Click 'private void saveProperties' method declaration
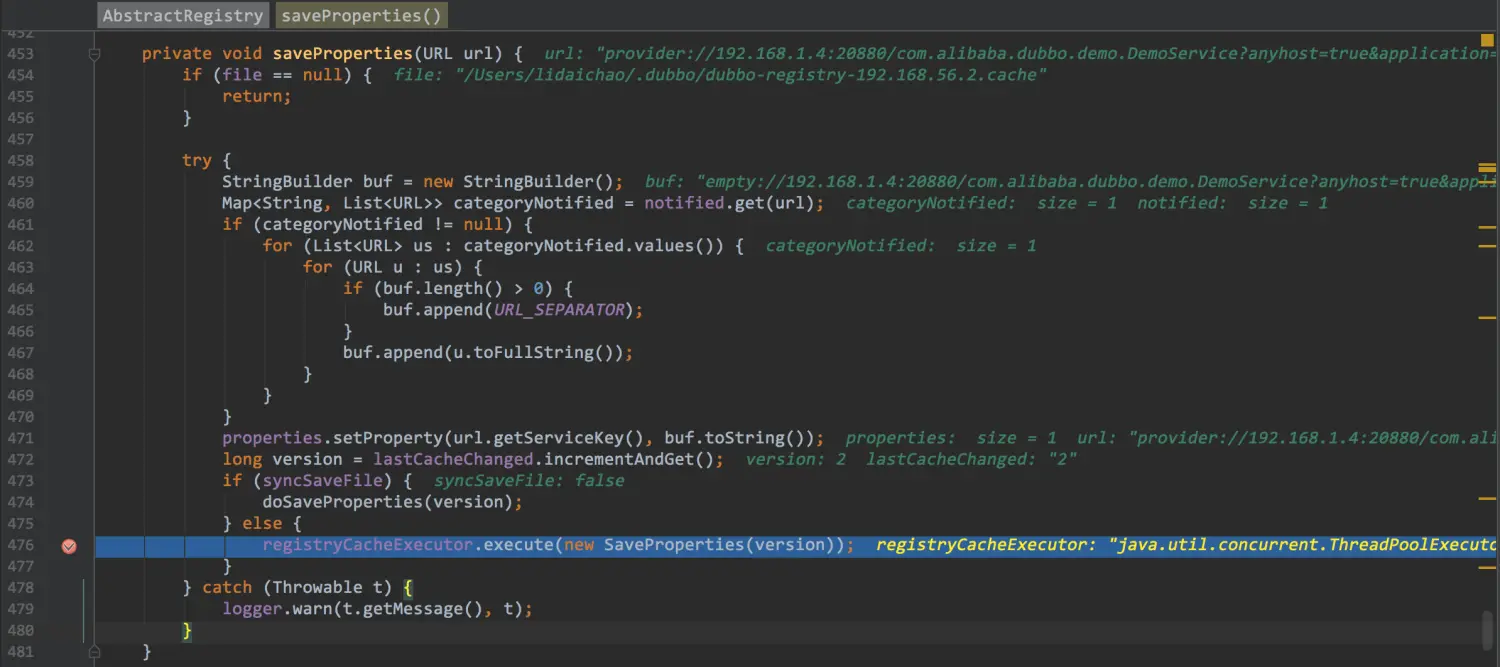Viewport: 1500px width, 667px height. [276, 54]
